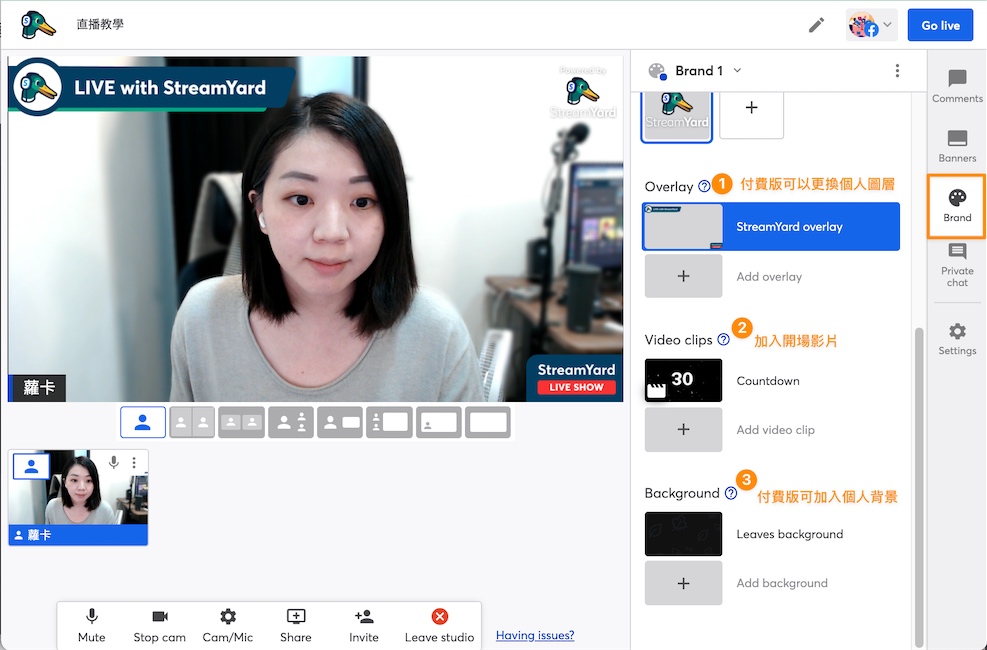Open Cam/Mic settings
987x650 pixels.
pos(227,625)
